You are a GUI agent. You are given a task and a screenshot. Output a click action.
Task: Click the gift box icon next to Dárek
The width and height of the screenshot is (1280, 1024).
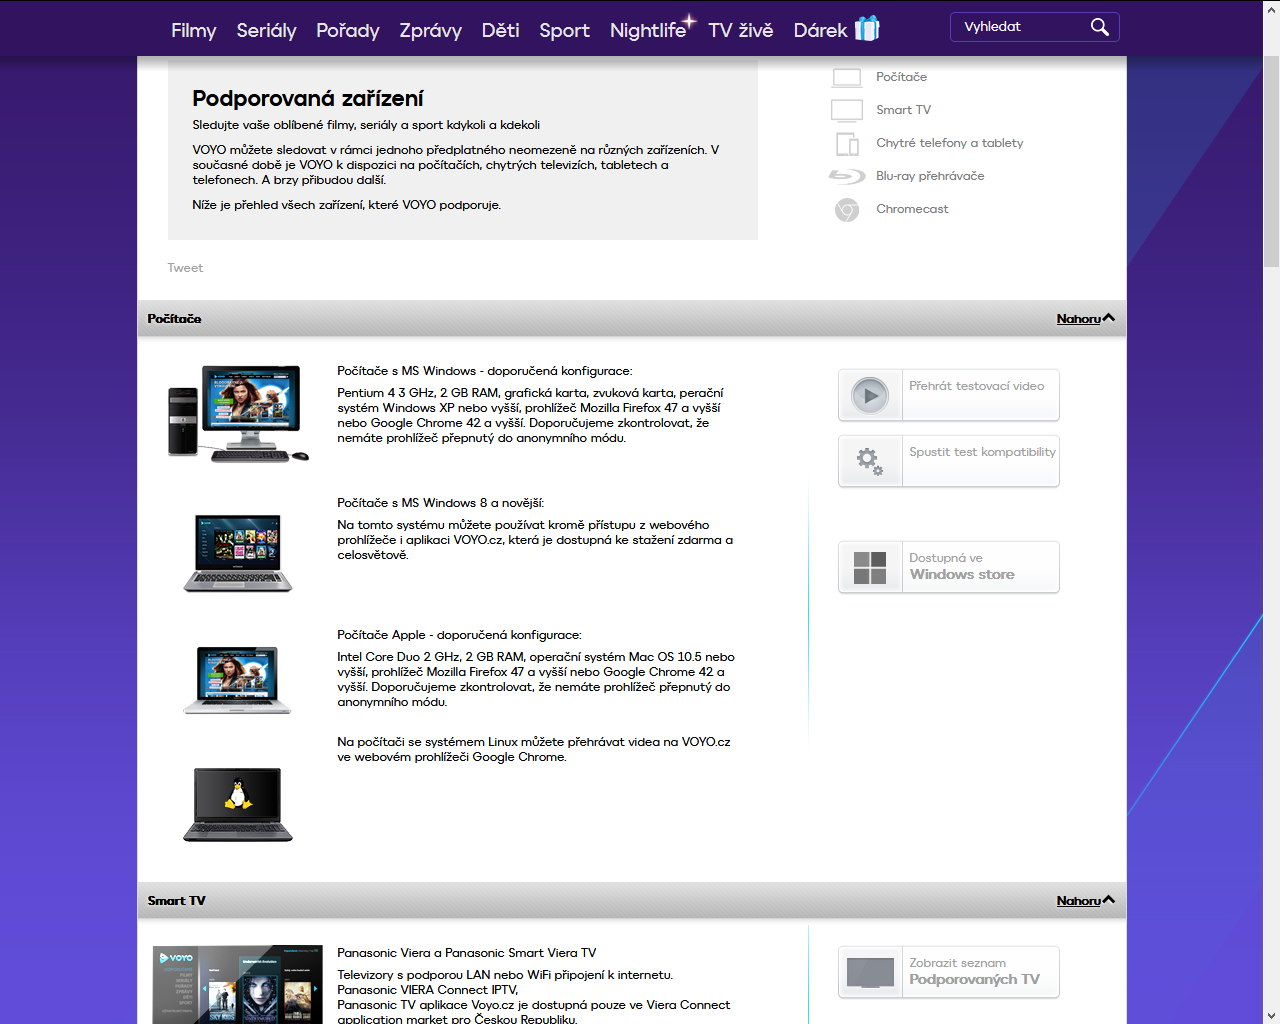867,29
